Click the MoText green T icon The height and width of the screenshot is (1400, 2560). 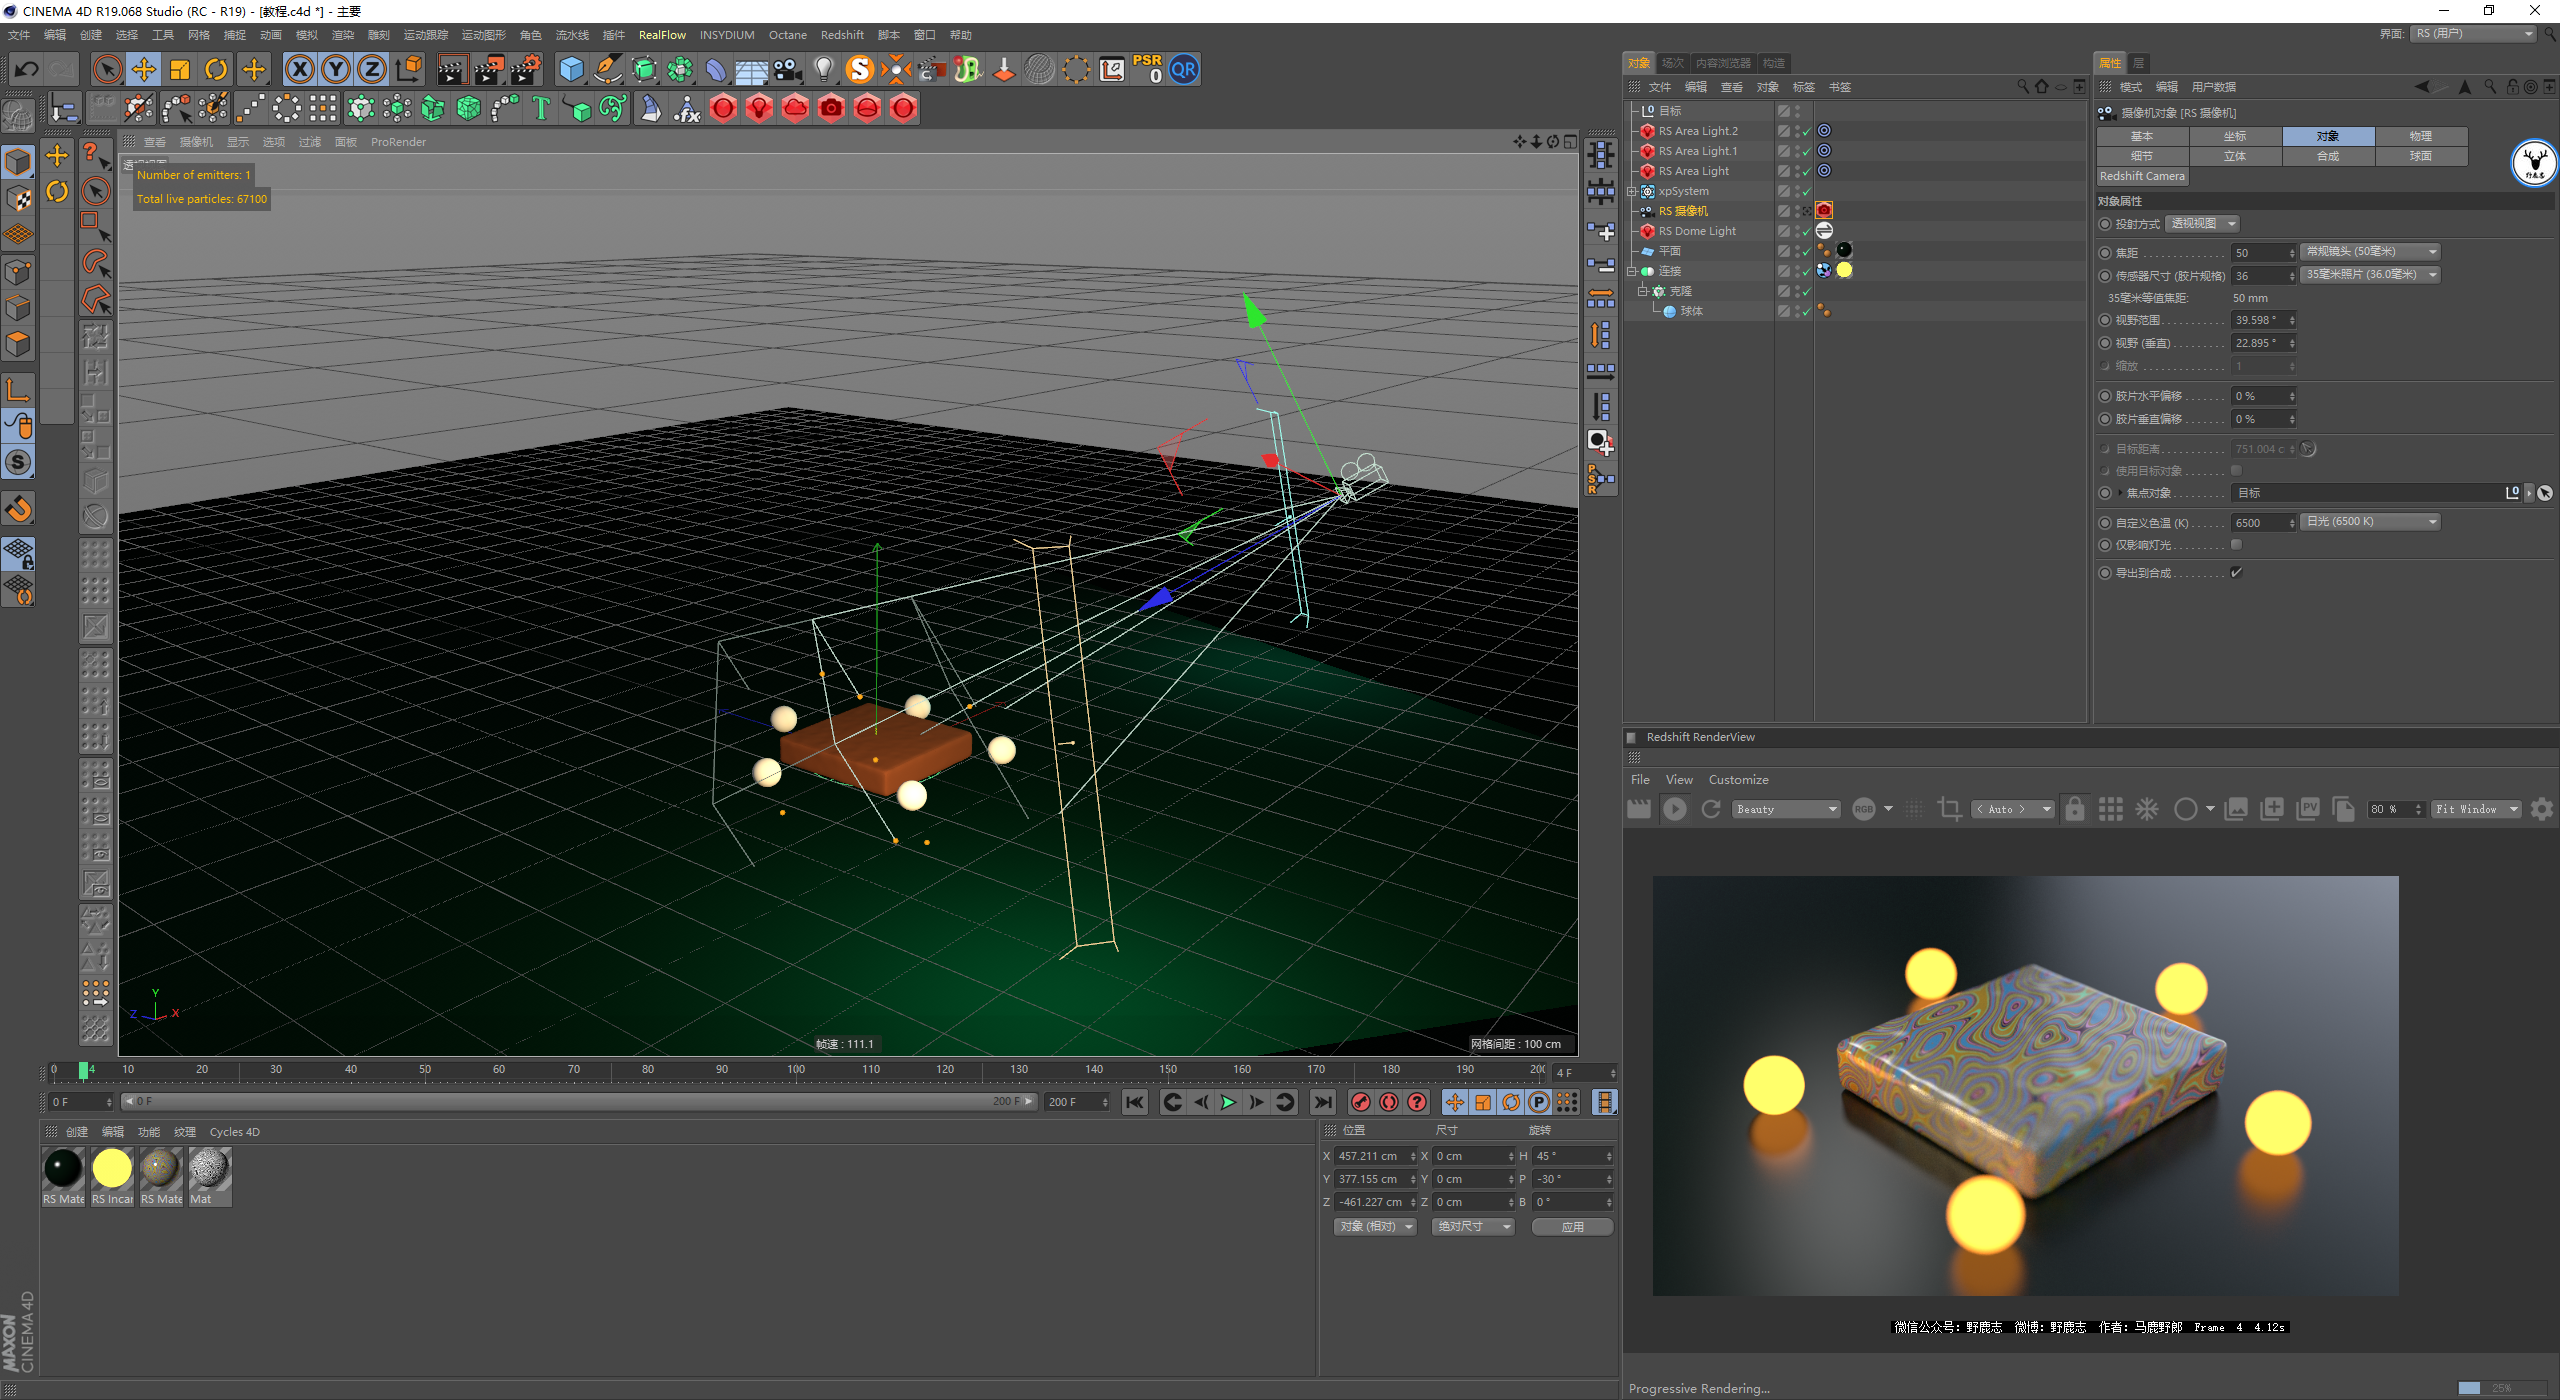click(541, 108)
